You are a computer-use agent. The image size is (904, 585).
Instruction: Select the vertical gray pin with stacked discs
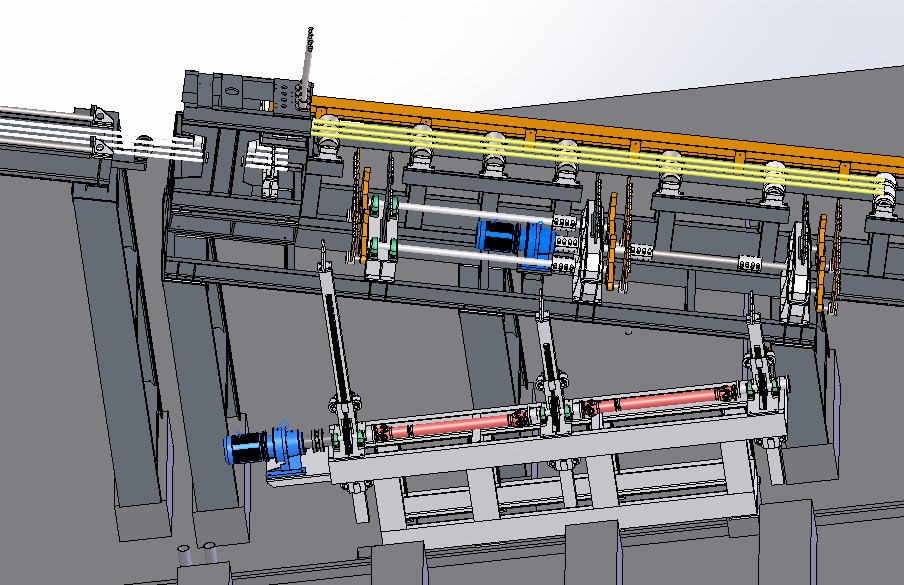[307, 66]
